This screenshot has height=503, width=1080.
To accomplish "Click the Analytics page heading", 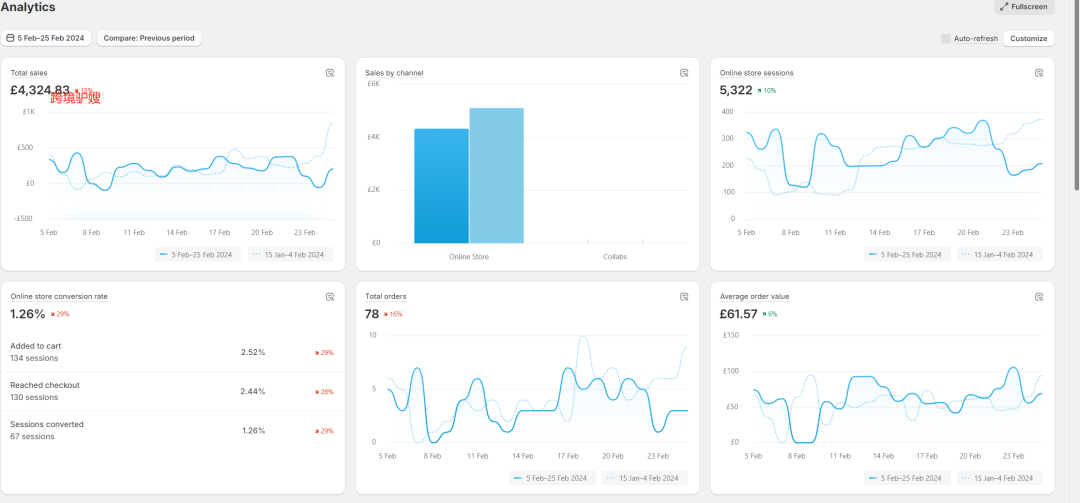I will point(28,7).
